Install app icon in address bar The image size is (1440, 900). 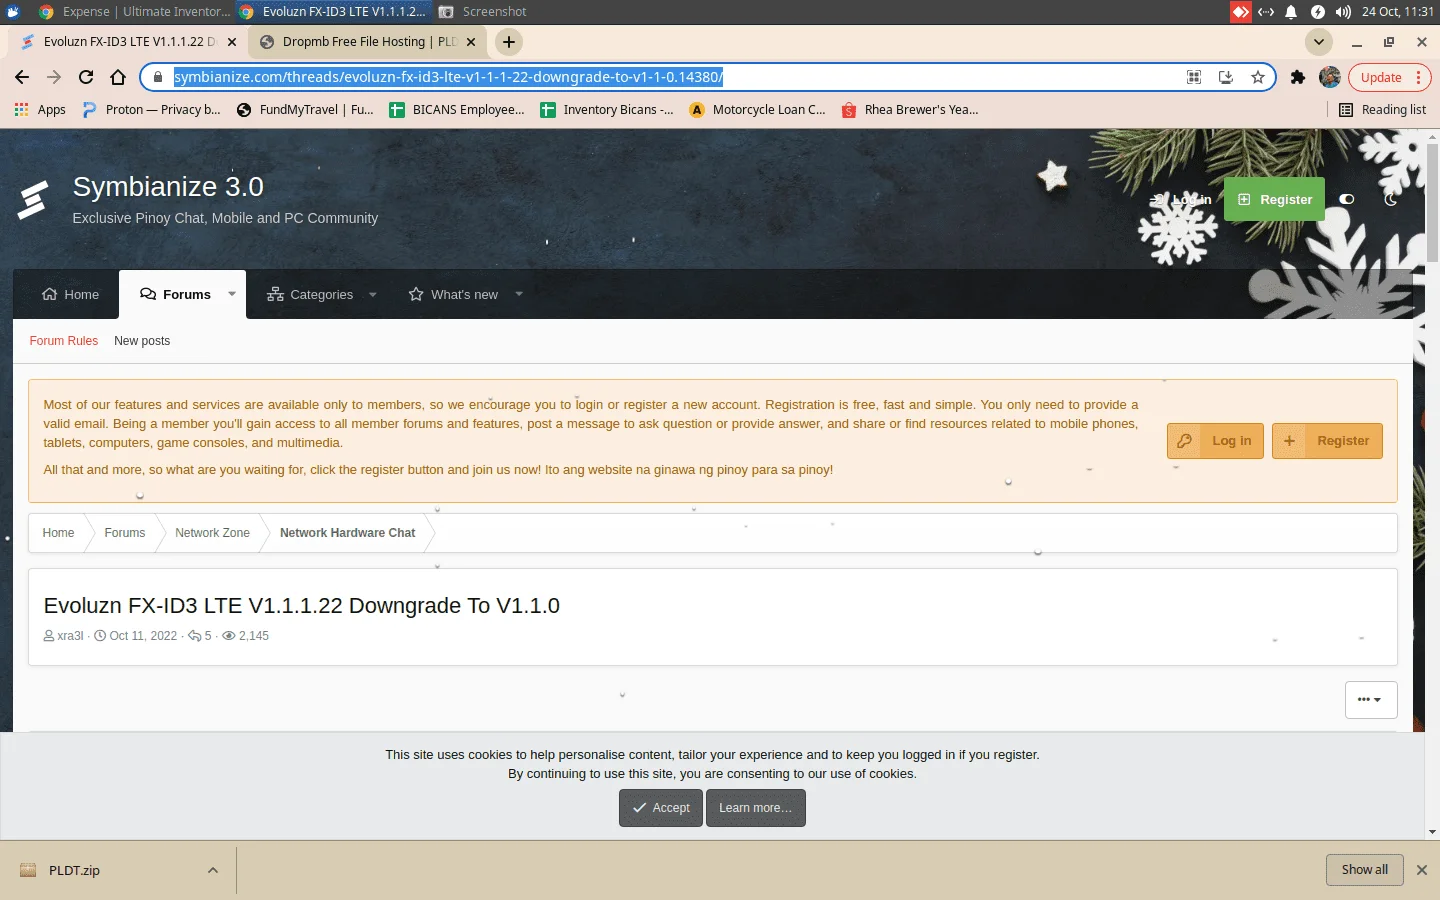pyautogui.click(x=1226, y=77)
